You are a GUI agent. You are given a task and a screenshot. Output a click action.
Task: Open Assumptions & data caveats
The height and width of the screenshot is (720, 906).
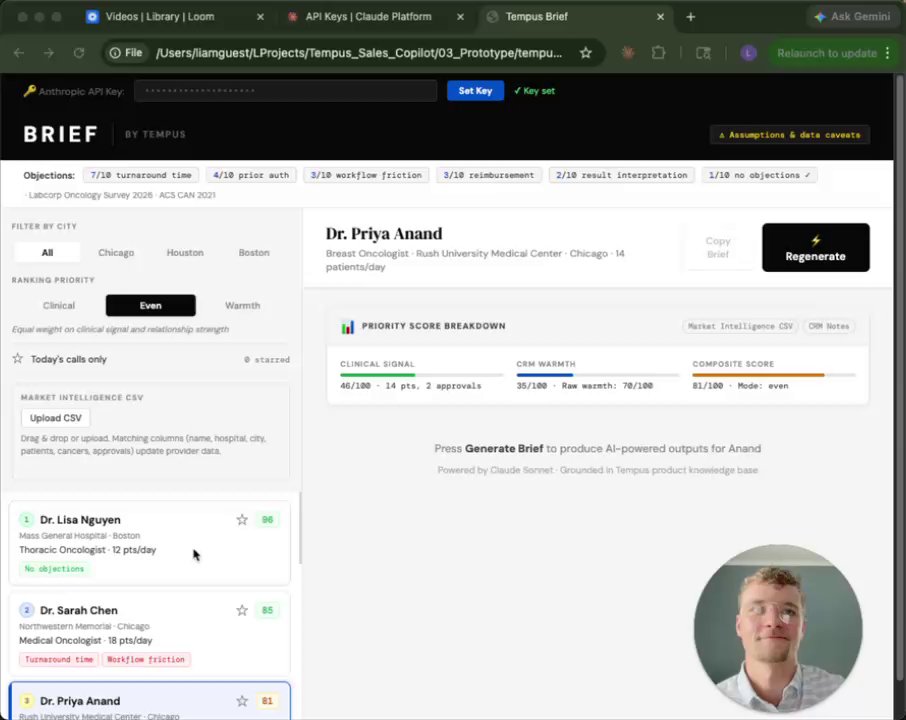pos(789,135)
